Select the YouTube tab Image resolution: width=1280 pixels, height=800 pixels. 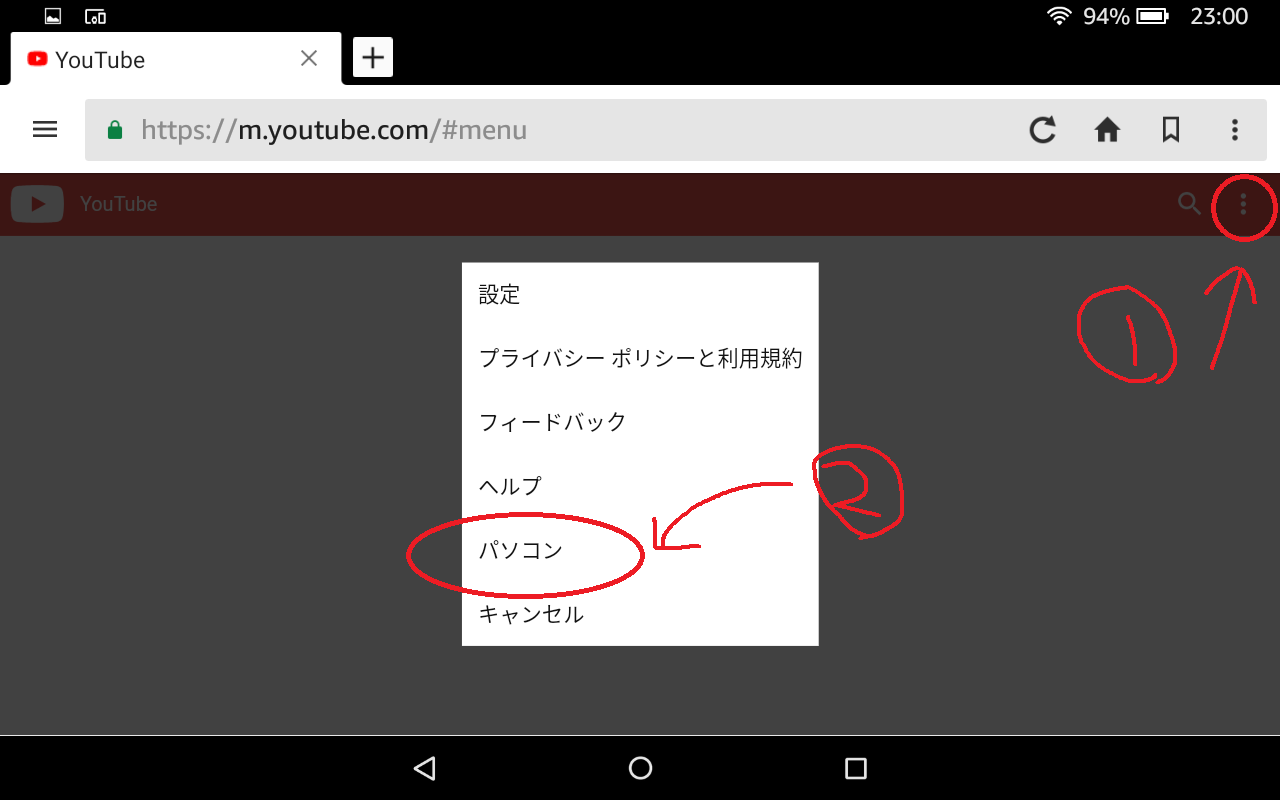150,60
